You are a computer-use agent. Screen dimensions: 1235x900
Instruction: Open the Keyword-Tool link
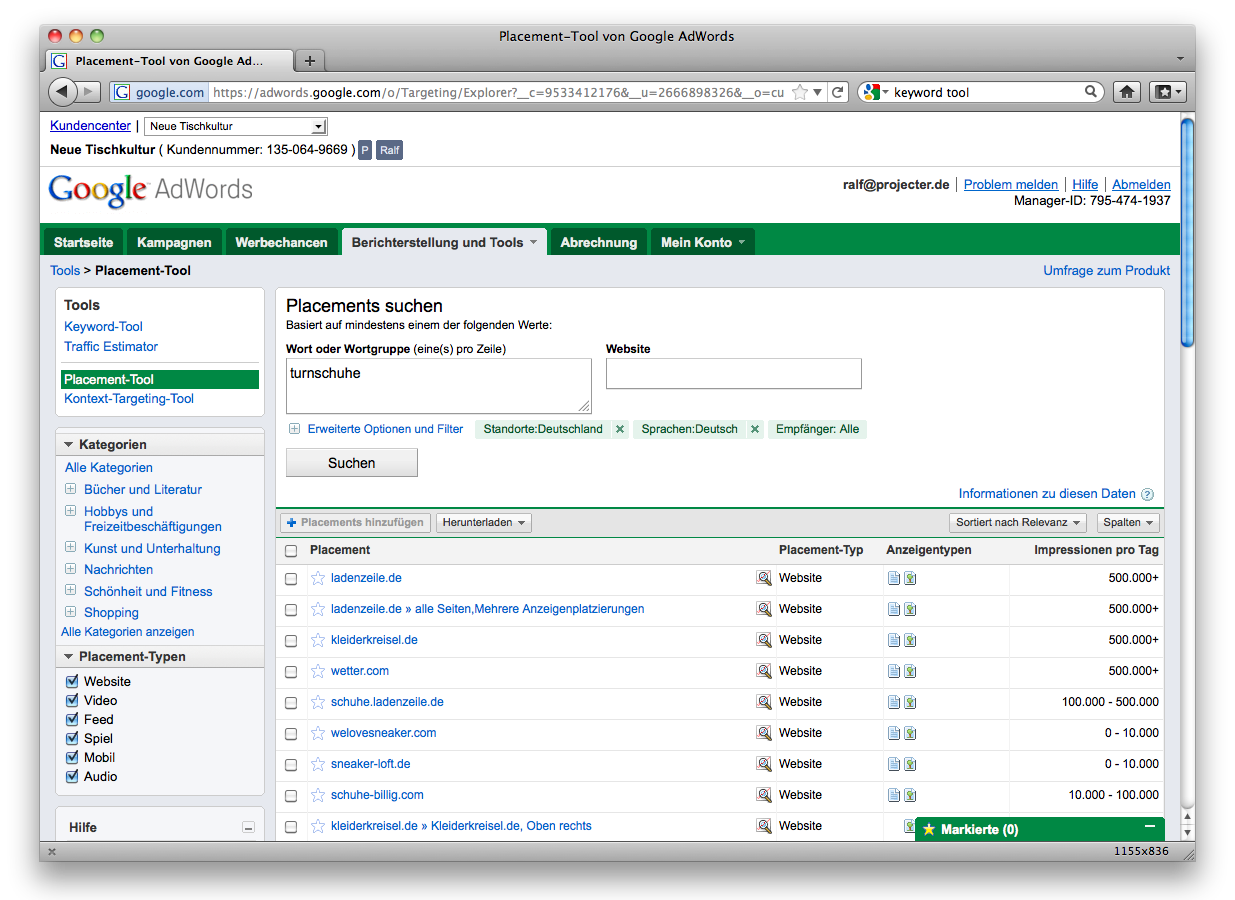104,326
